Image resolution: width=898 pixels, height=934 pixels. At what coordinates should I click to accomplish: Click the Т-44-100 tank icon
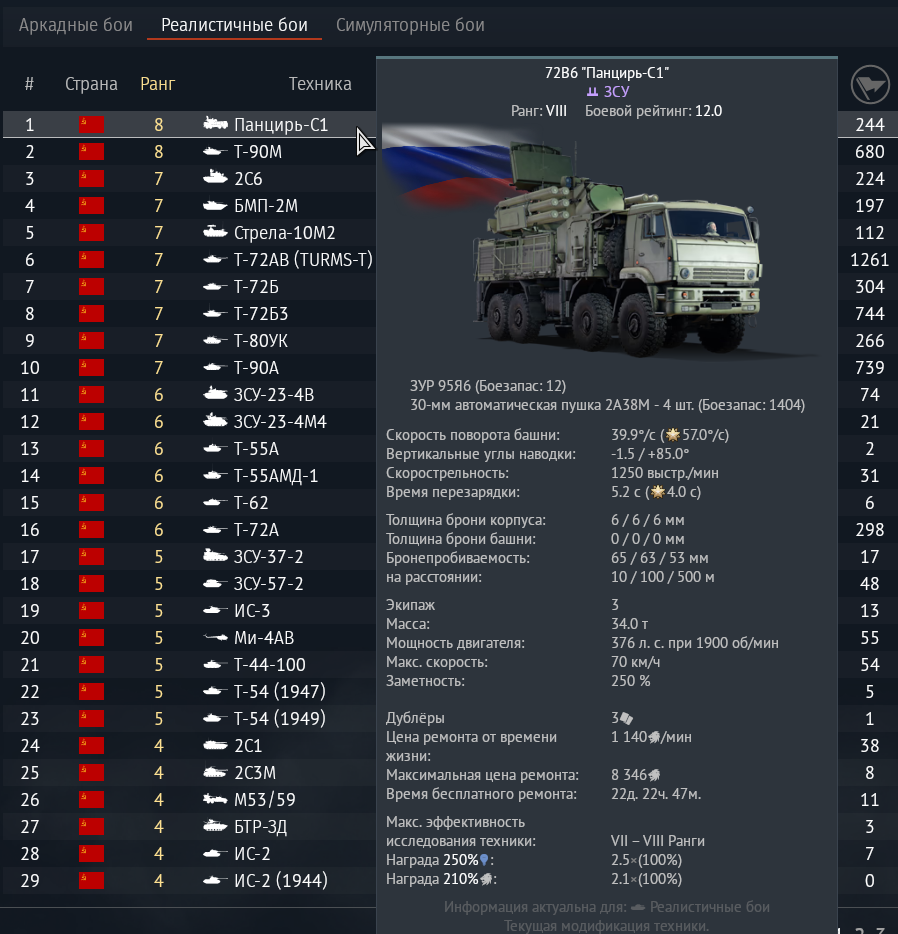point(215,664)
